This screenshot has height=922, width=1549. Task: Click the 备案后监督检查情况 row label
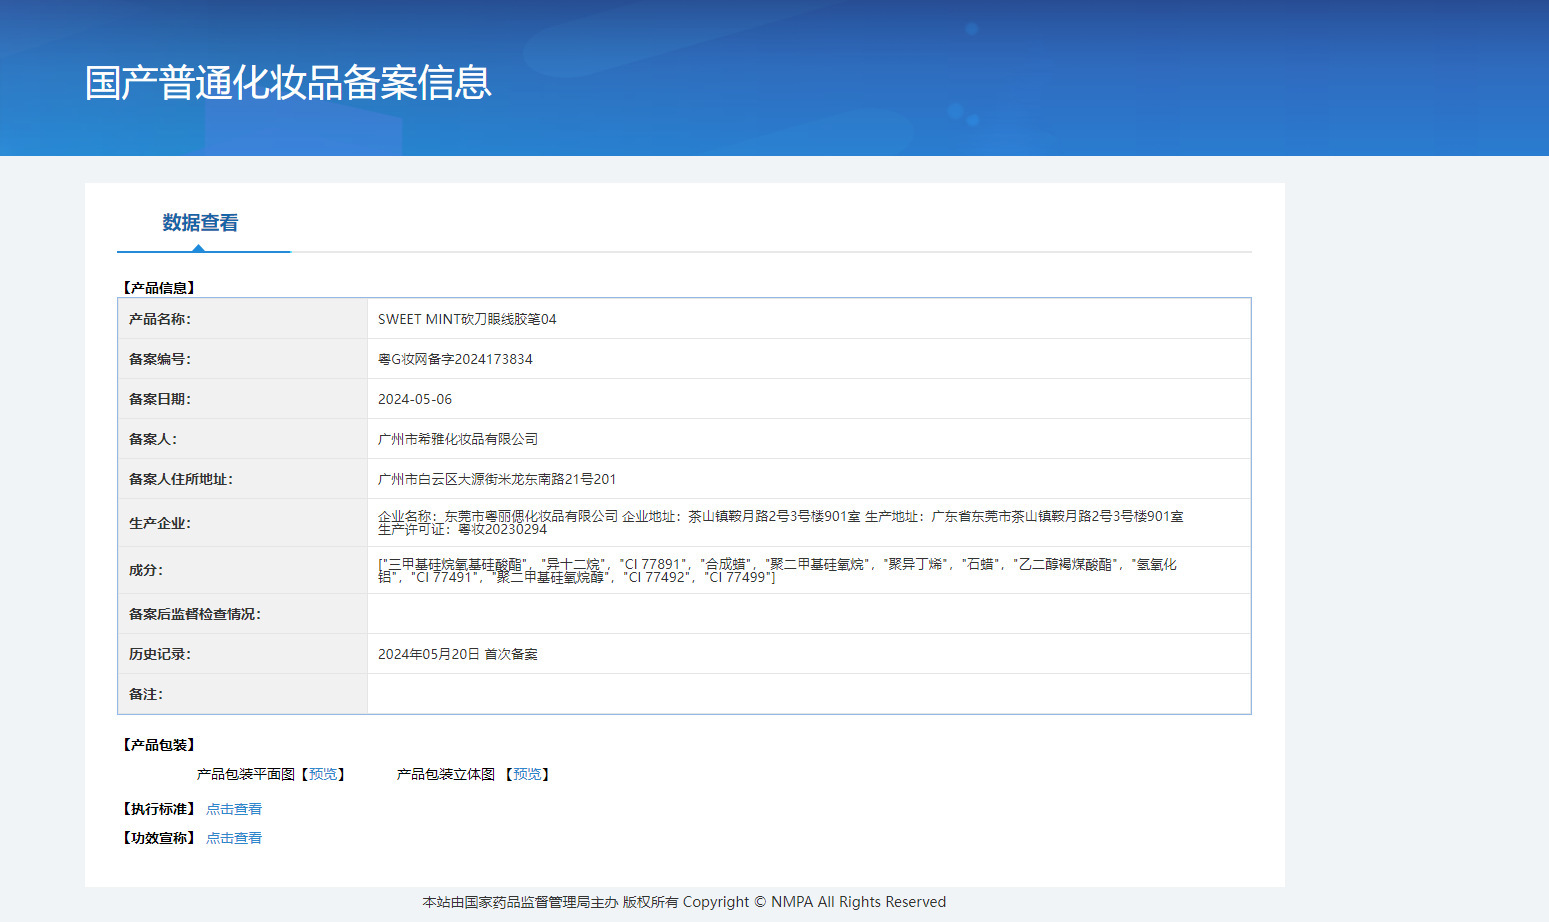[x=195, y=614]
